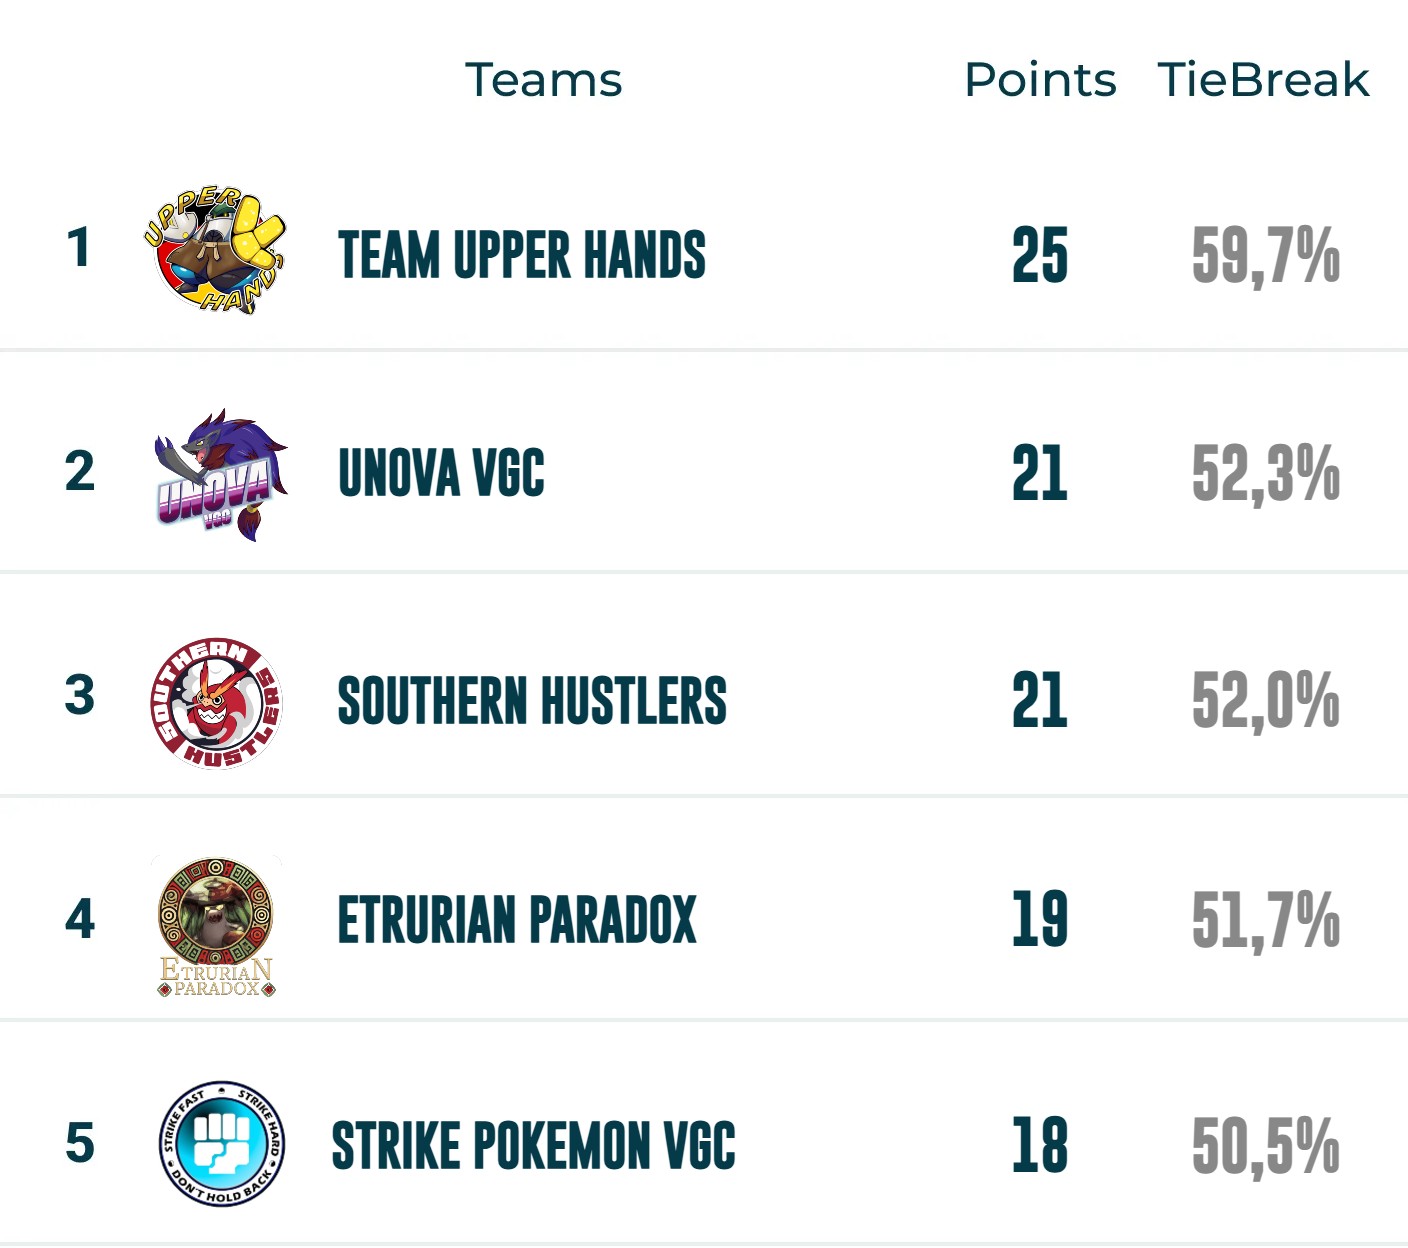Open the STRIKE POKEMON VGC team name
The height and width of the screenshot is (1248, 1408).
pos(534,1145)
